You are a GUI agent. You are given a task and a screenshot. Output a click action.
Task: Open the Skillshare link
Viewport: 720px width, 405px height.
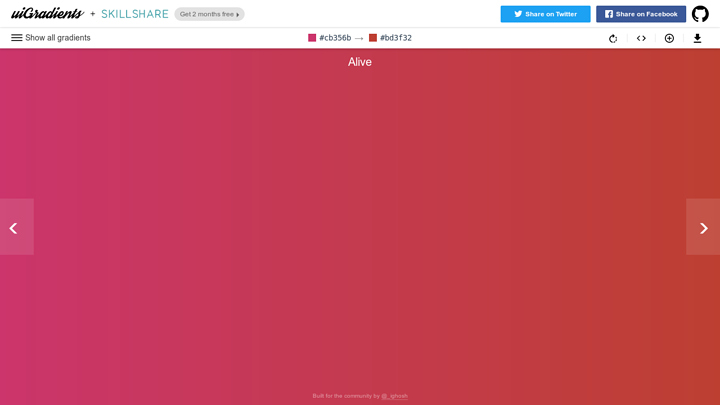[x=134, y=14]
